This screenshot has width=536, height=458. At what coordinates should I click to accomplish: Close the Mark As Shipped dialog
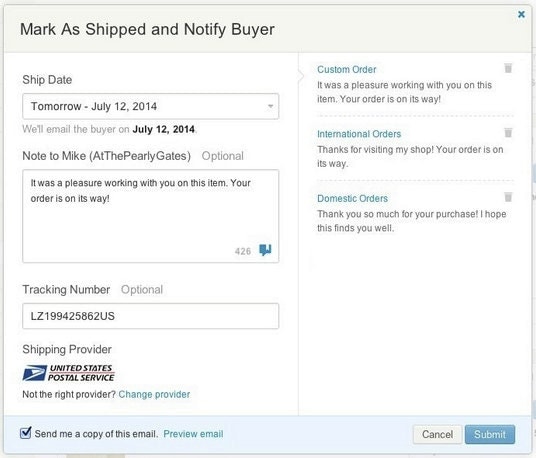(521, 14)
